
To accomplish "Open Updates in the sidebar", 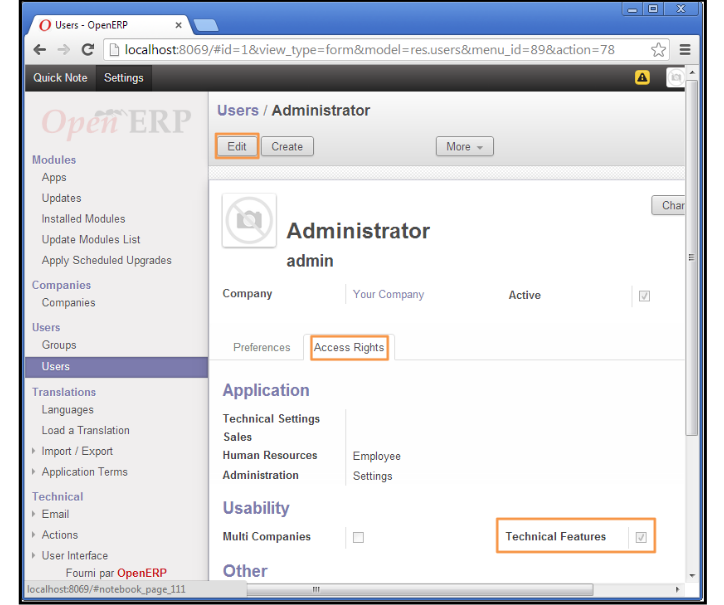I will click(61, 198).
